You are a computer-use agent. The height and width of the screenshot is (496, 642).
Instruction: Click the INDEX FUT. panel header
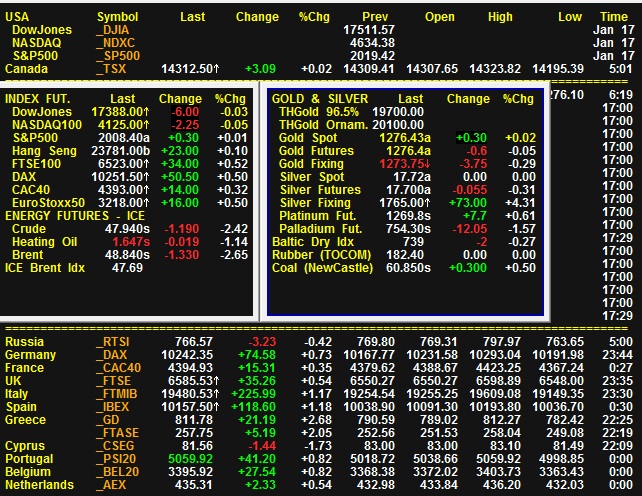tap(38, 99)
